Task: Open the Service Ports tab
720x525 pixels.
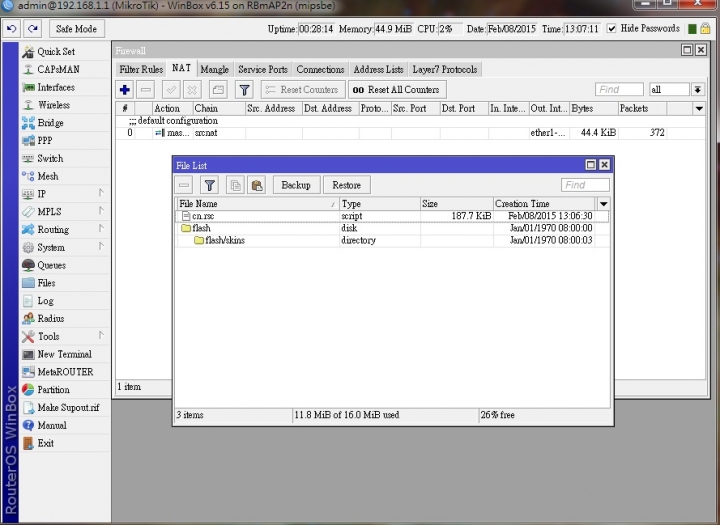Action: 263,69
